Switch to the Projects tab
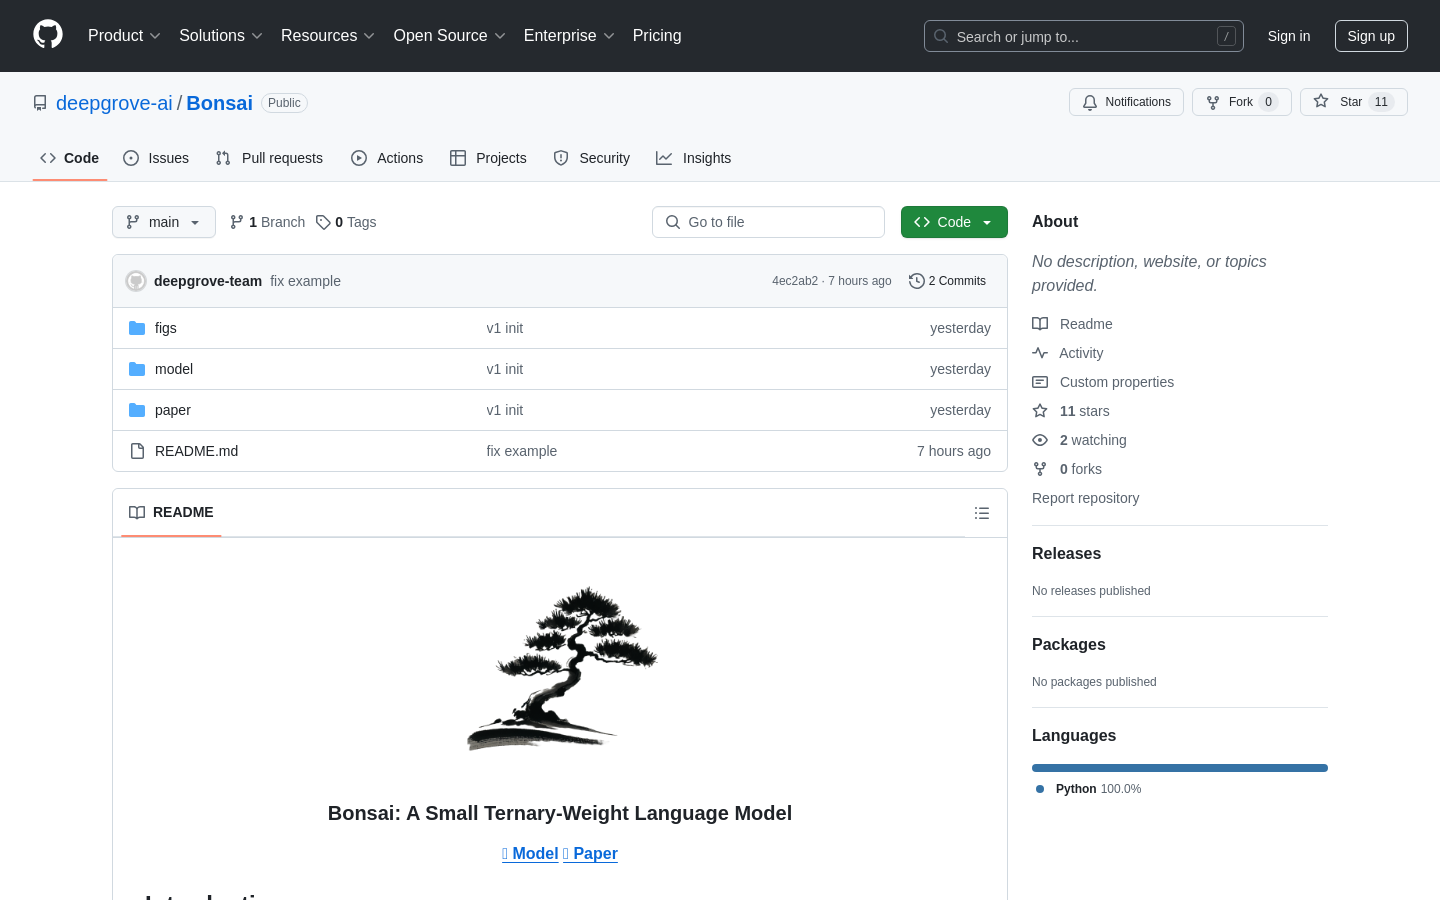 488,158
